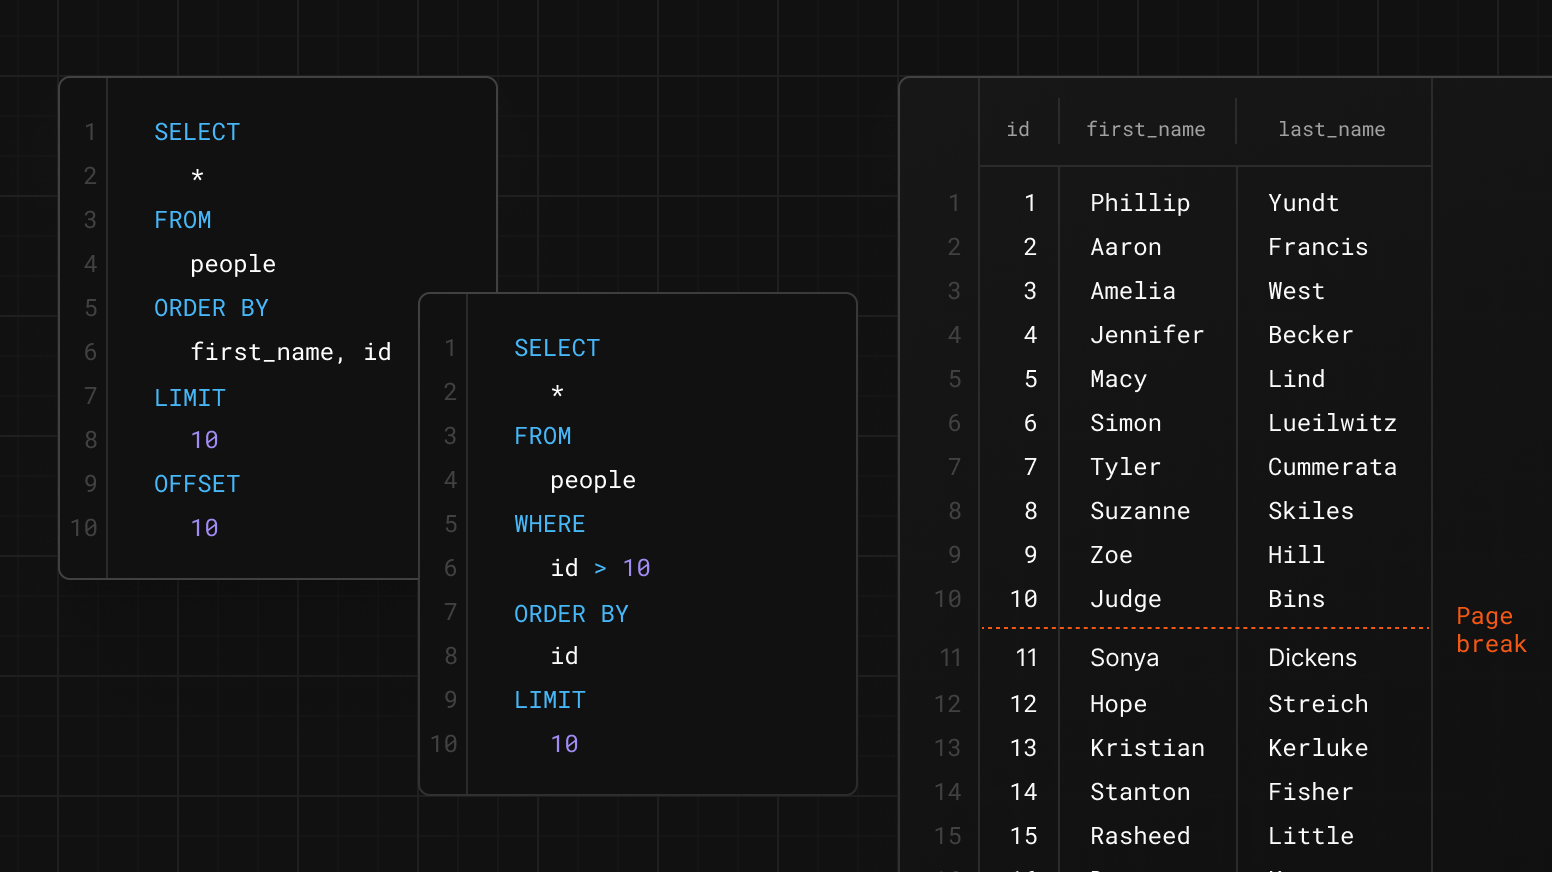Click the OFFSET keyword in the first query
The image size is (1552, 872).
[197, 483]
